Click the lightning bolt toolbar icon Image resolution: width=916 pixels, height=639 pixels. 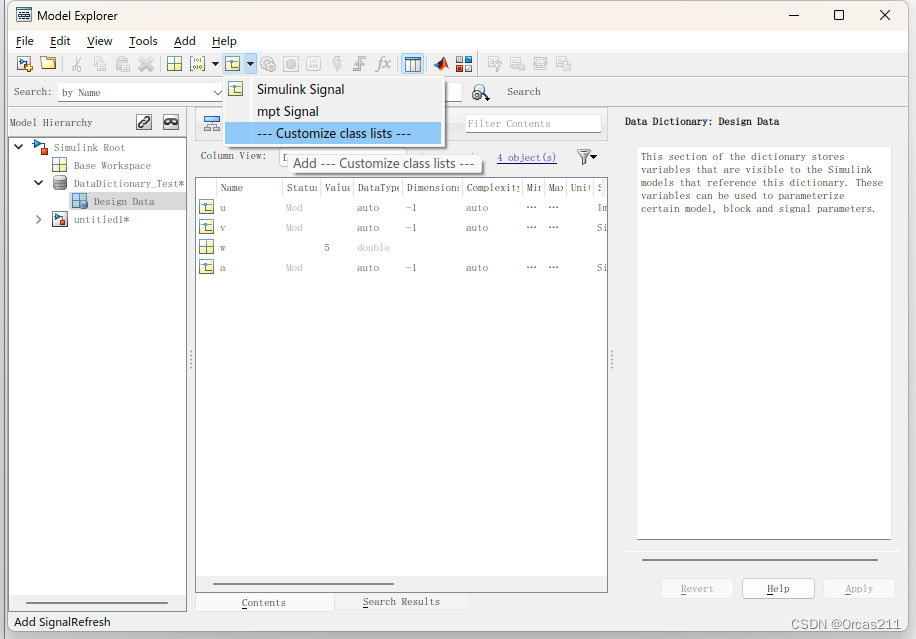point(337,64)
